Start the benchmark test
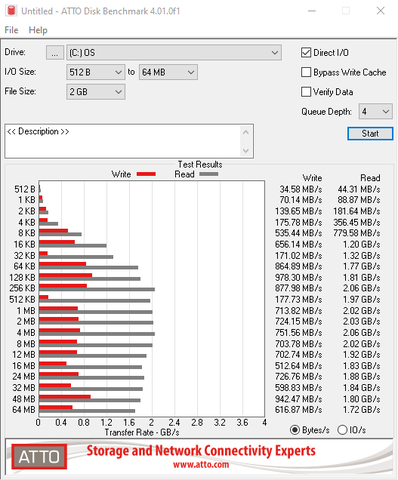The width and height of the screenshot is (398, 480). tap(370, 134)
